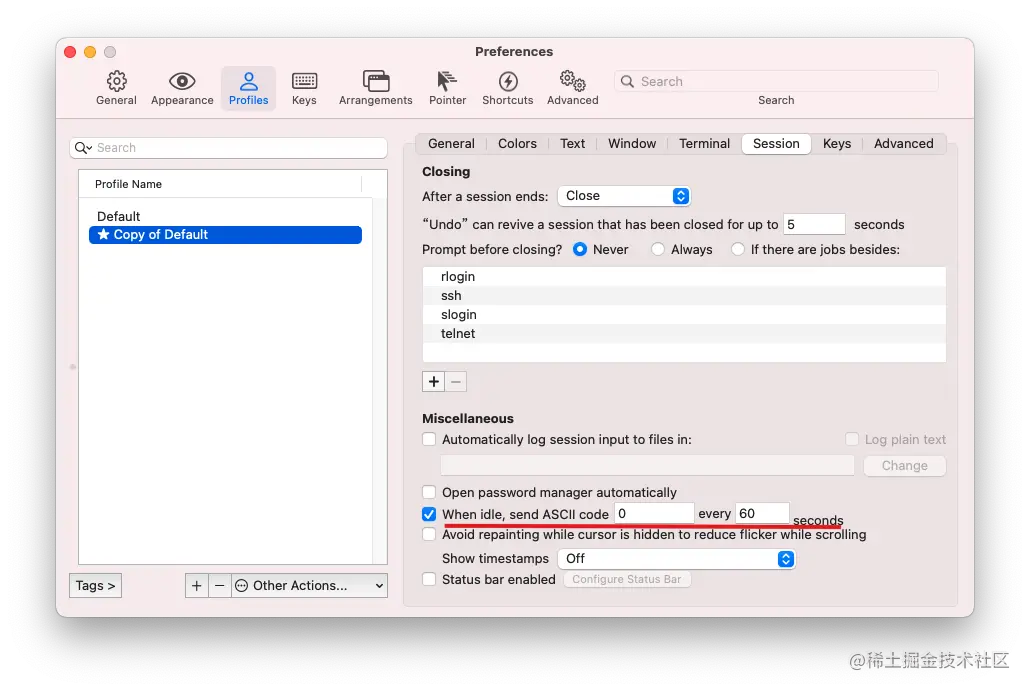Open the After a session ends dropdown

(624, 196)
